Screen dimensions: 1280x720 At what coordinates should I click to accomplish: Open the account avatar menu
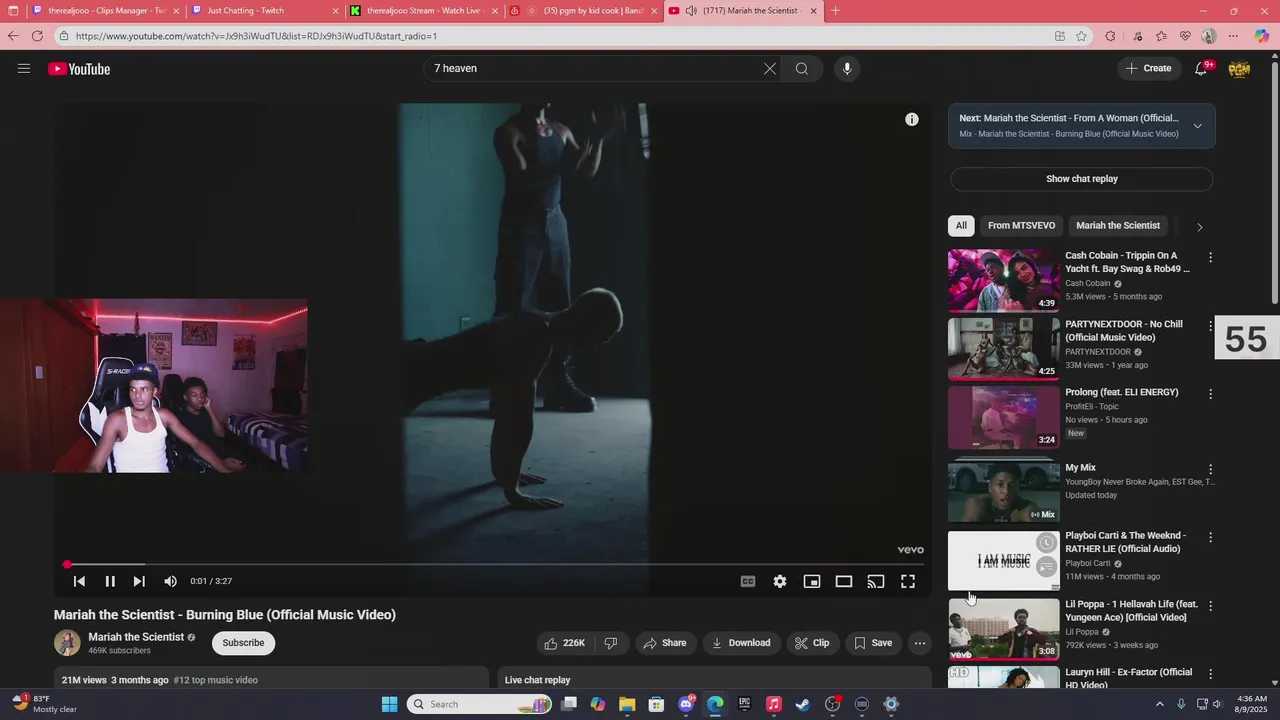(1239, 69)
